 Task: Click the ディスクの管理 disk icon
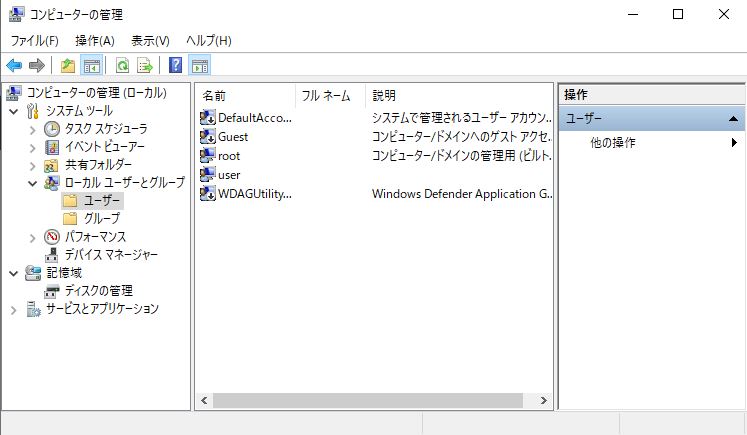tap(51, 291)
